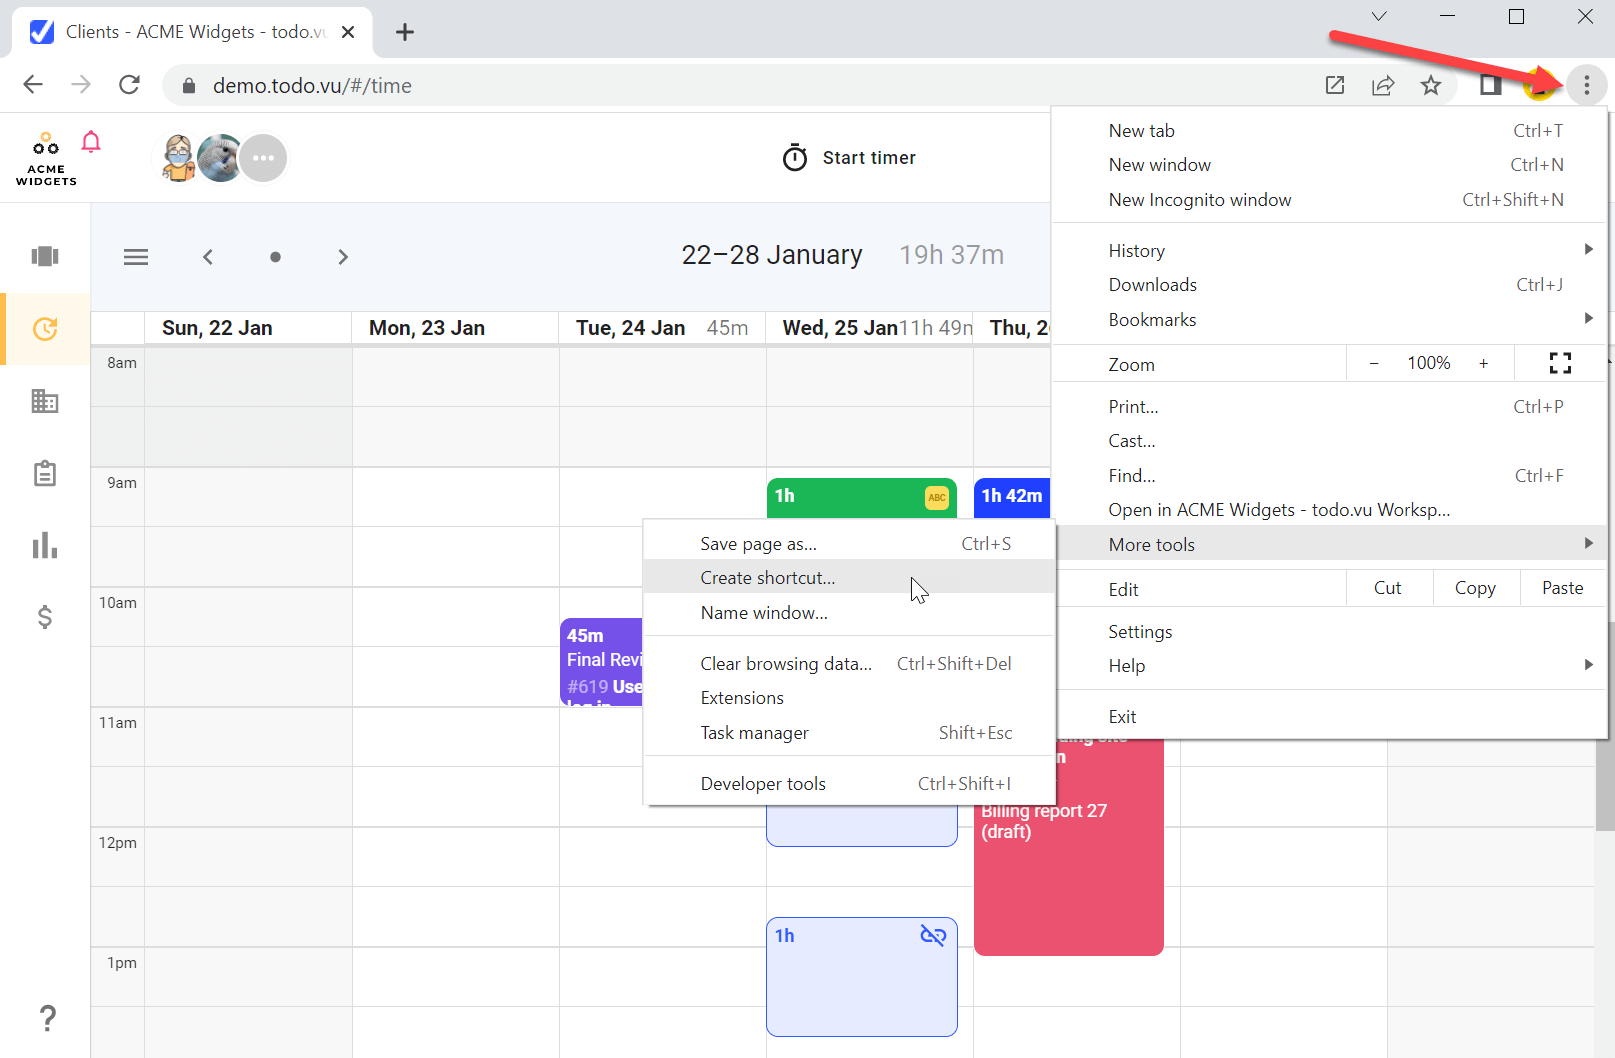View site lock information
Viewport: 1615px width, 1058px height.
point(189,86)
